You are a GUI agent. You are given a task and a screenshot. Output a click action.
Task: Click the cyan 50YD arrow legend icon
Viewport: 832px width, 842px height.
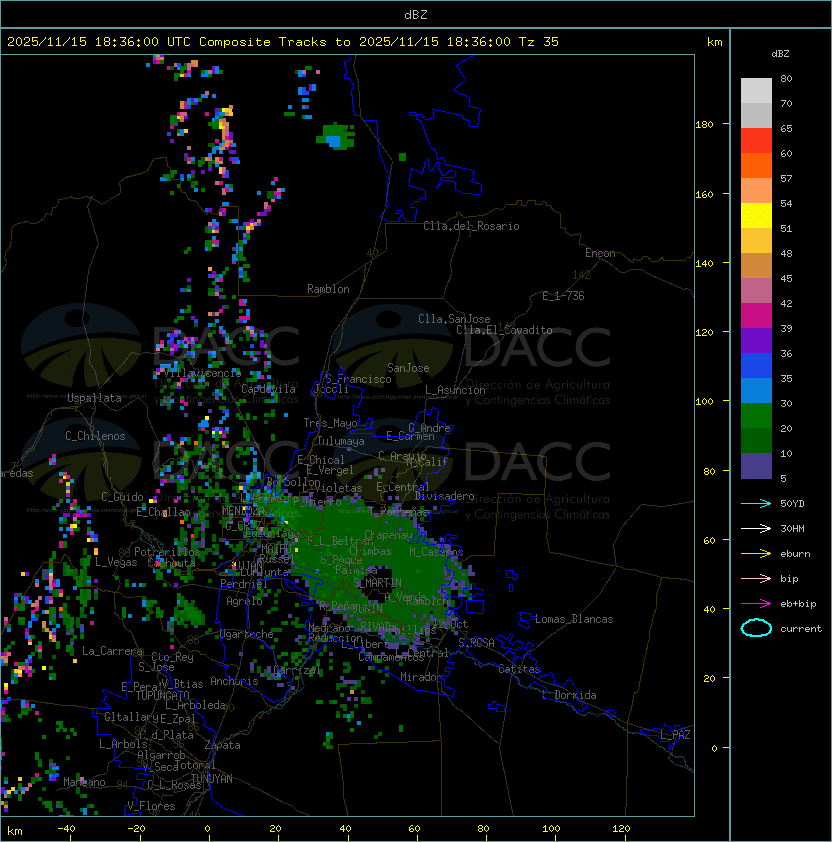(x=756, y=504)
